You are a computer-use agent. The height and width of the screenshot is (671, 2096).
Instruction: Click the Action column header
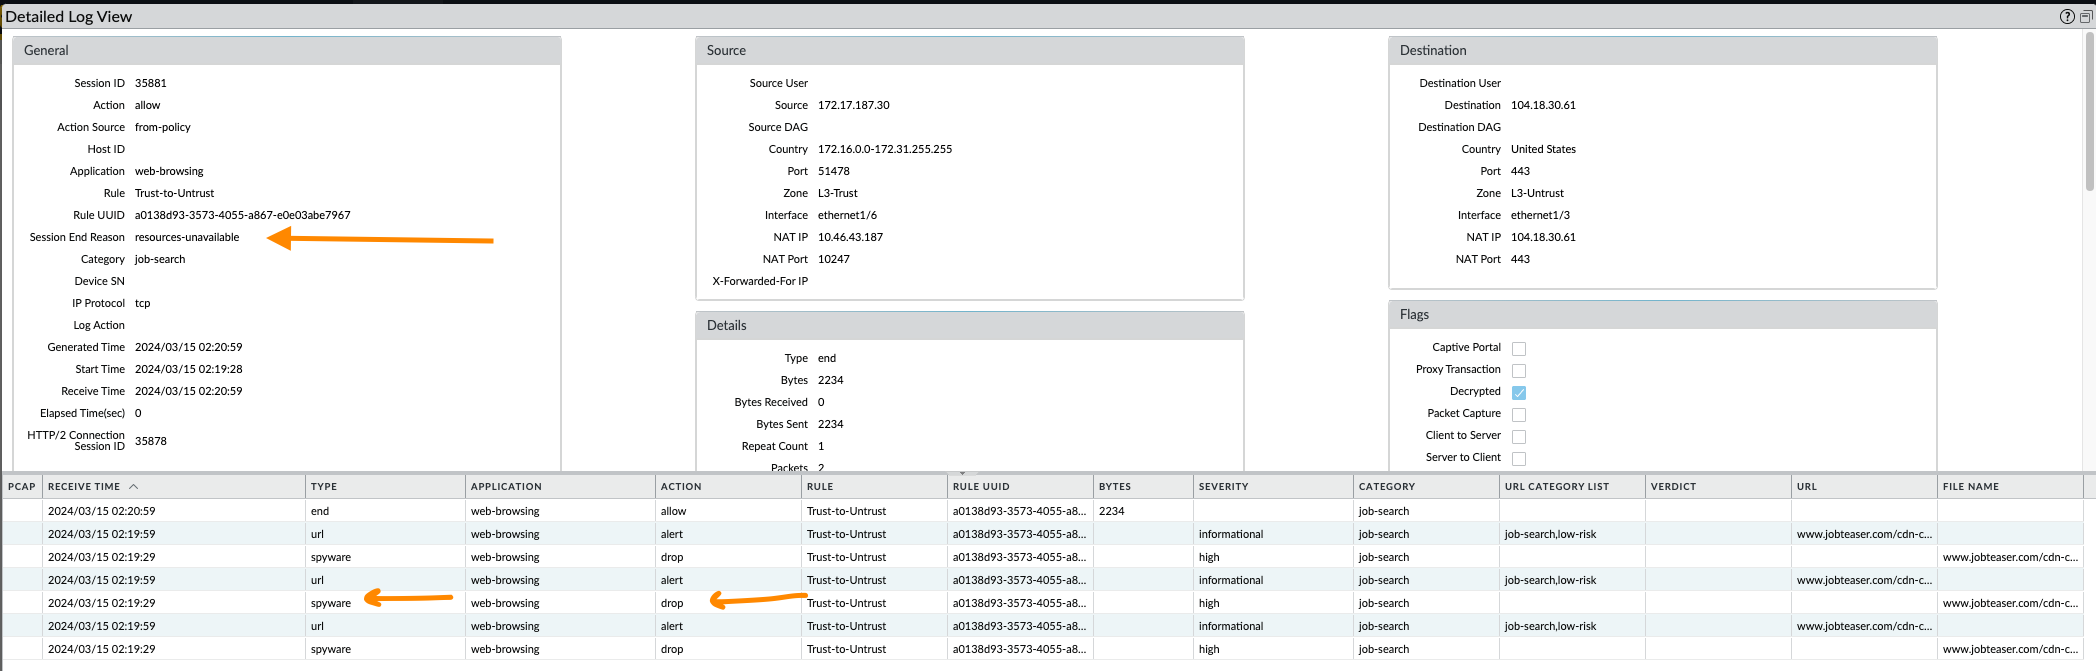681,487
